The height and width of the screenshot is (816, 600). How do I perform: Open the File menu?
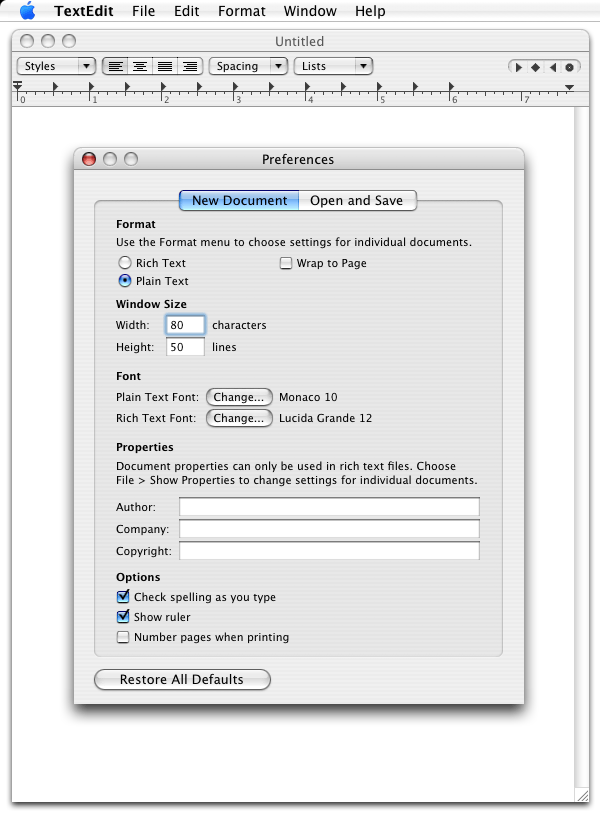144,11
